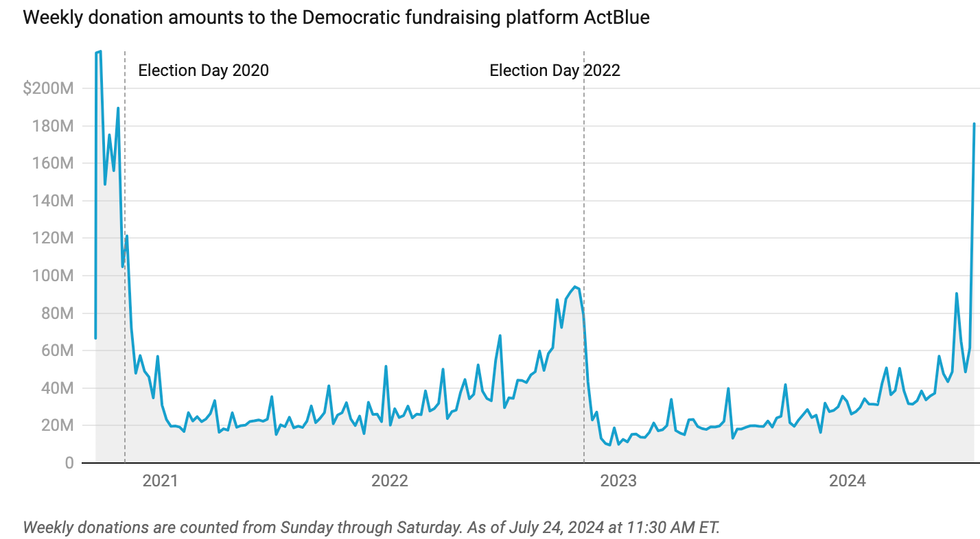Click the 2024 x-axis year label
Viewport: 980px width, 539px height.
pos(847,481)
